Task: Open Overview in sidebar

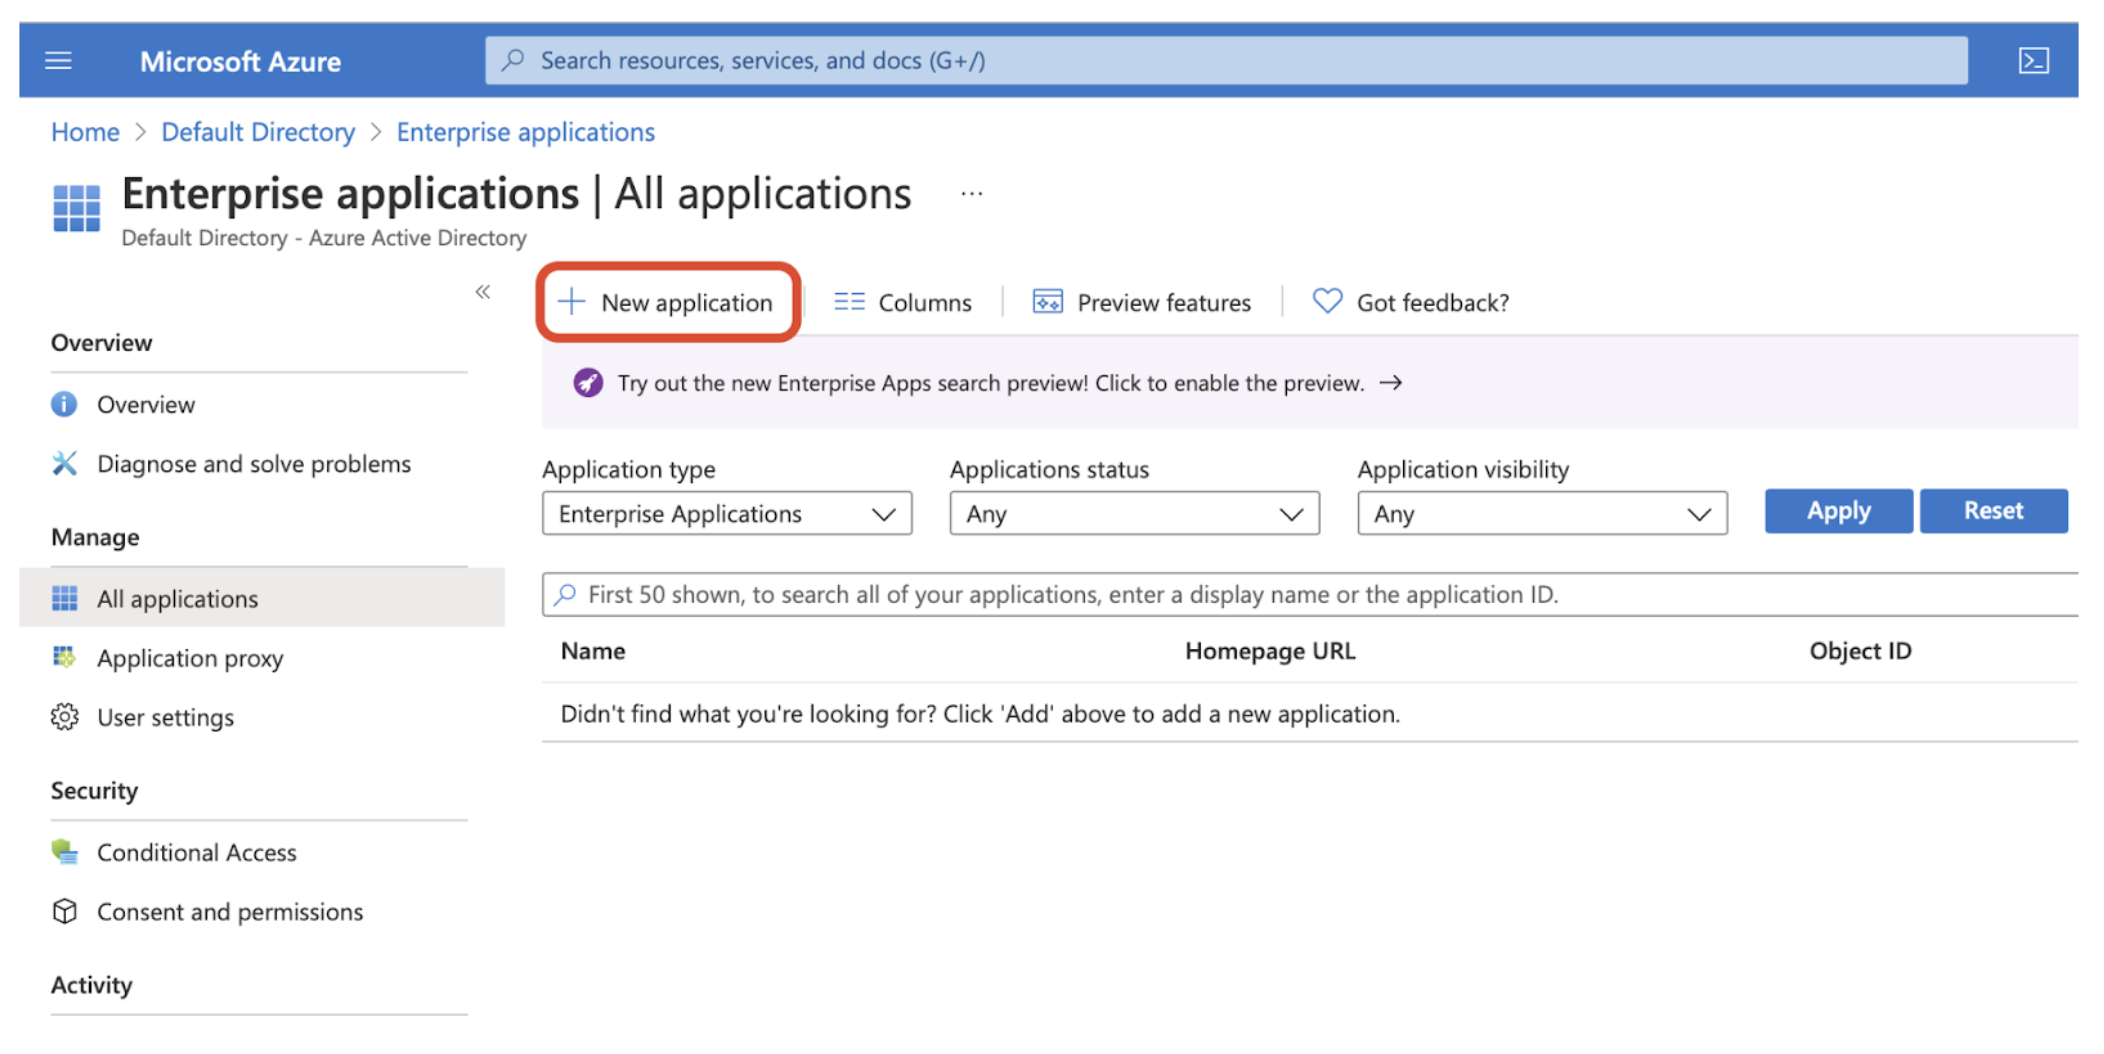Action: click(146, 405)
